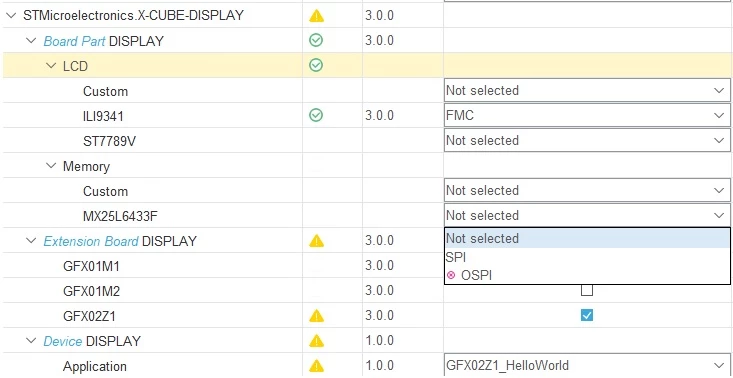
Task: Choose SPI option in dropdown list
Action: (587, 257)
